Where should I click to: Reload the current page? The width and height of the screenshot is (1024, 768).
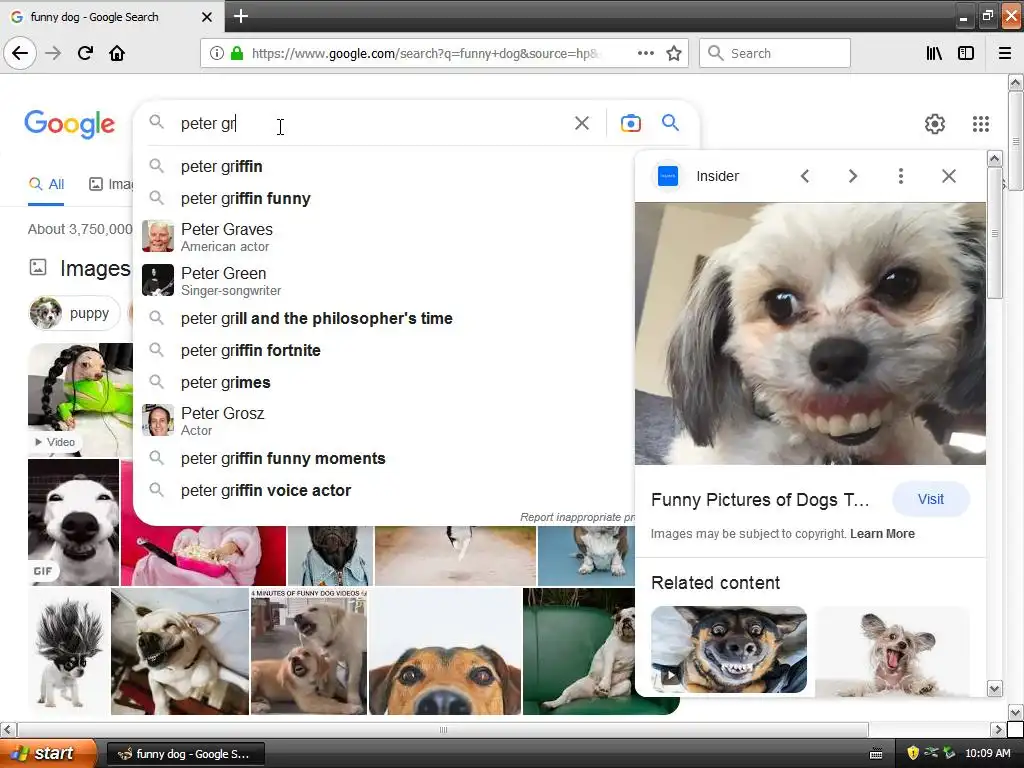pos(85,53)
